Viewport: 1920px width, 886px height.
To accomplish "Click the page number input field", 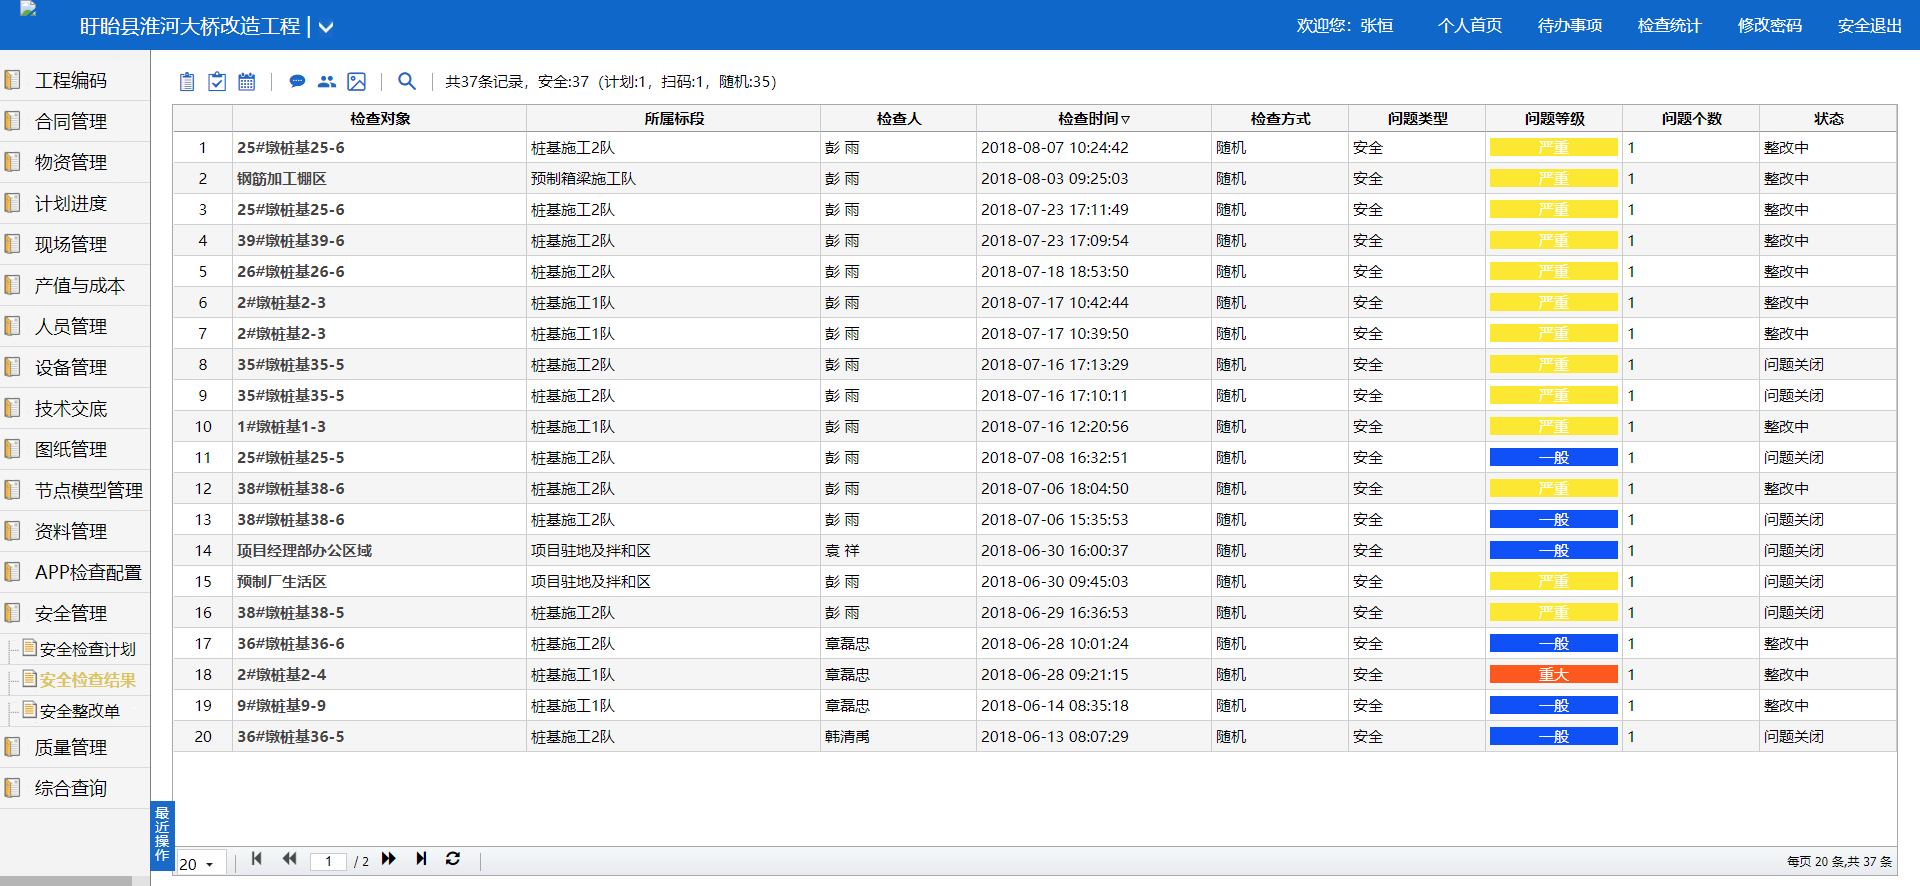I will [328, 861].
